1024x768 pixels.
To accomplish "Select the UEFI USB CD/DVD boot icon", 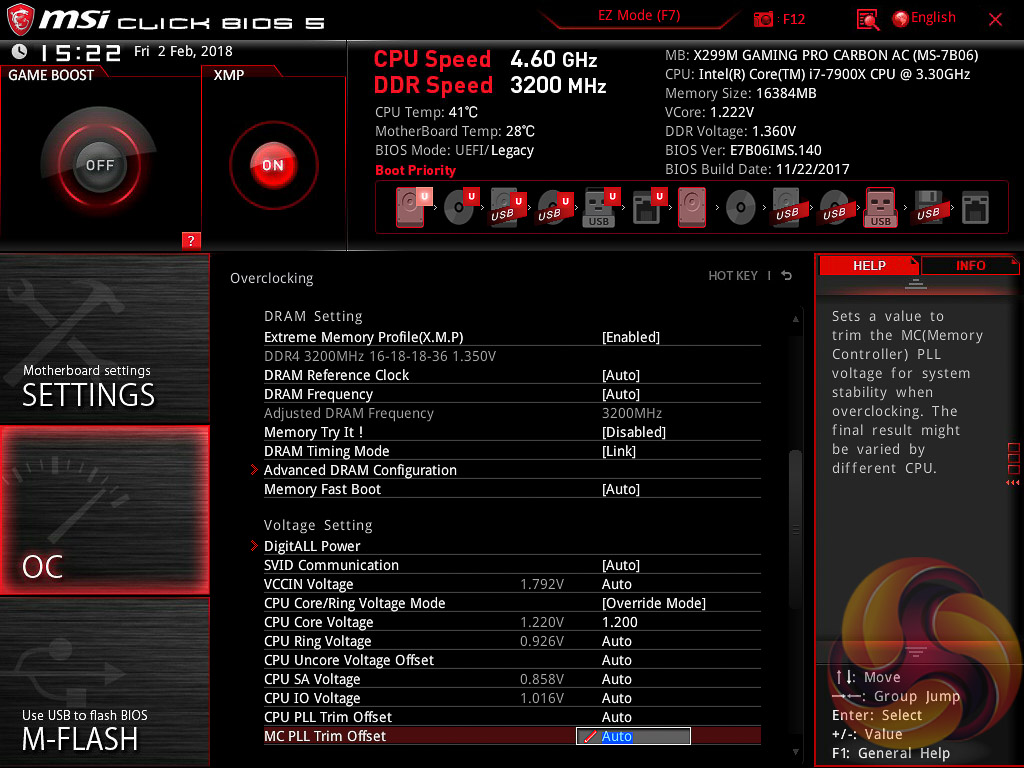I will click(554, 207).
